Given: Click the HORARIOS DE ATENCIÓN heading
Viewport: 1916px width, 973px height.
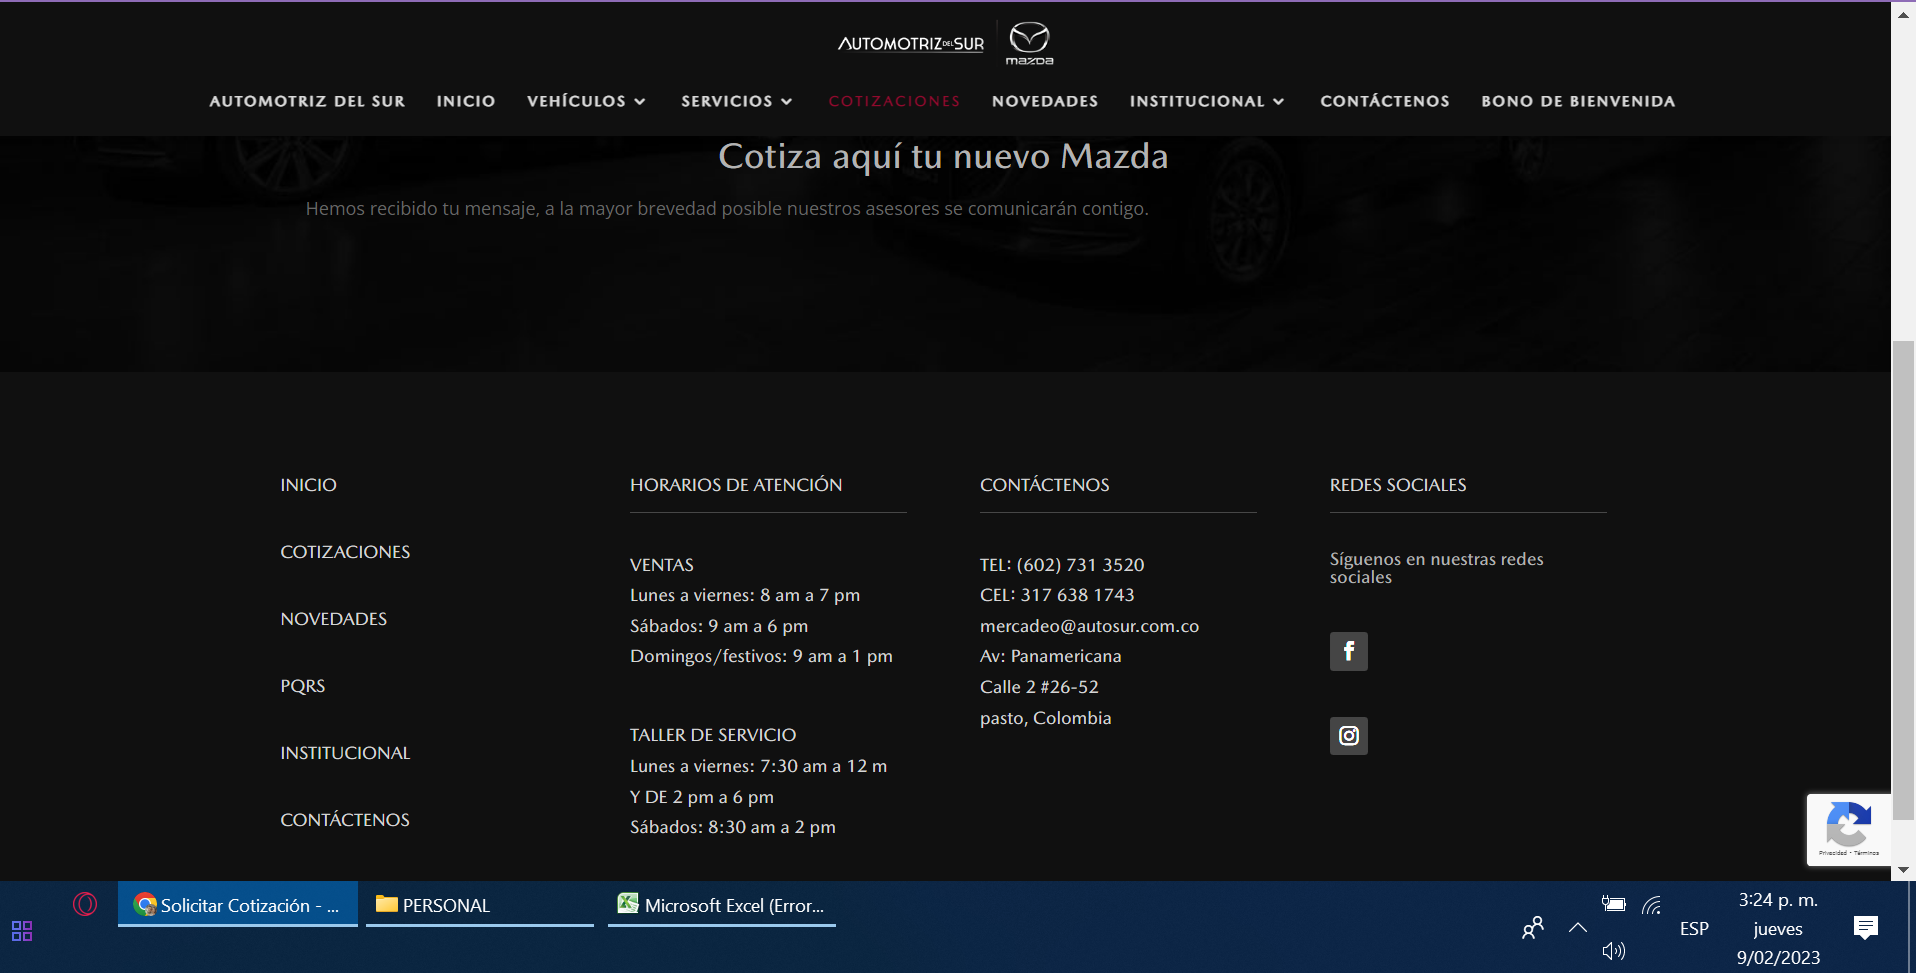Looking at the screenshot, I should (736, 485).
